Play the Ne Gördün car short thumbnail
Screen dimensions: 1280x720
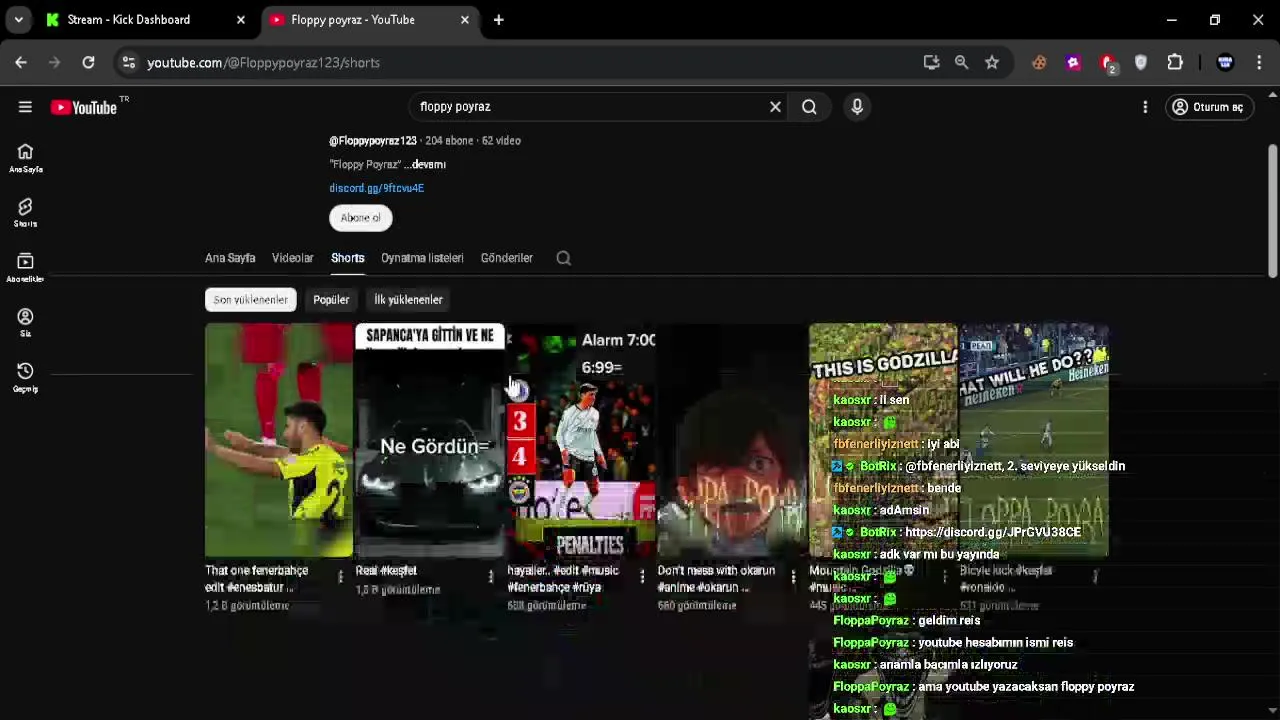430,440
